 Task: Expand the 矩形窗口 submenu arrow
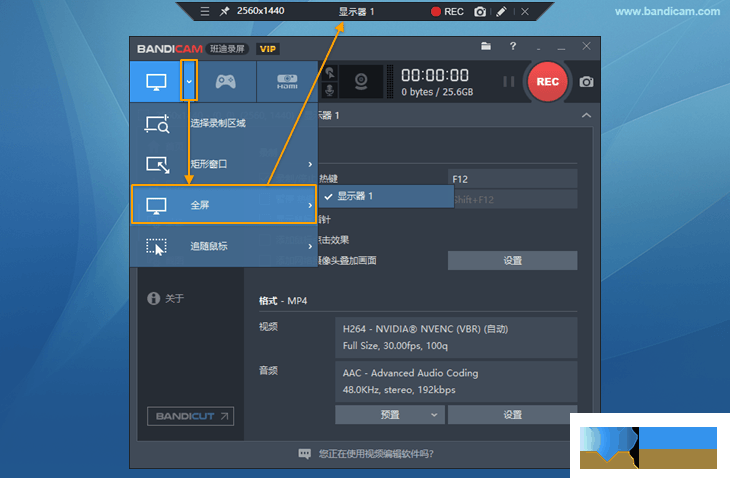tap(310, 164)
